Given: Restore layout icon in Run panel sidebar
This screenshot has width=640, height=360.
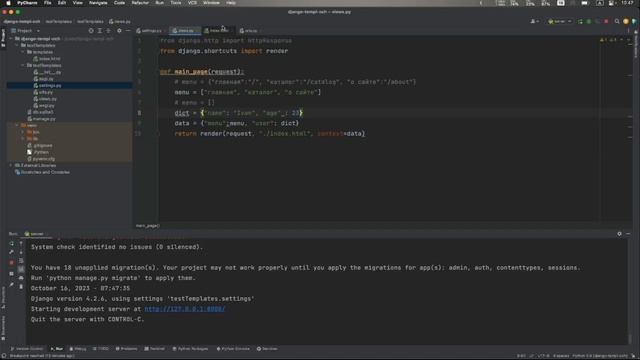Looking at the screenshot, I should [x=11, y=273].
